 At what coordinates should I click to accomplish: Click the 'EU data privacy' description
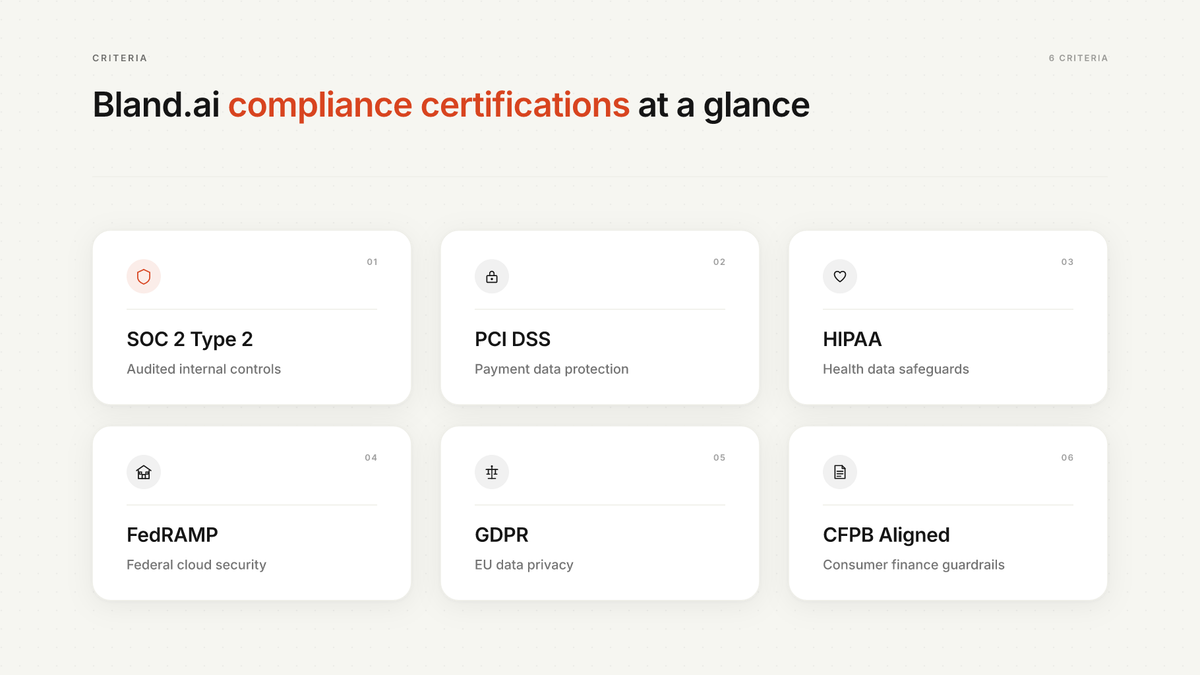point(524,565)
